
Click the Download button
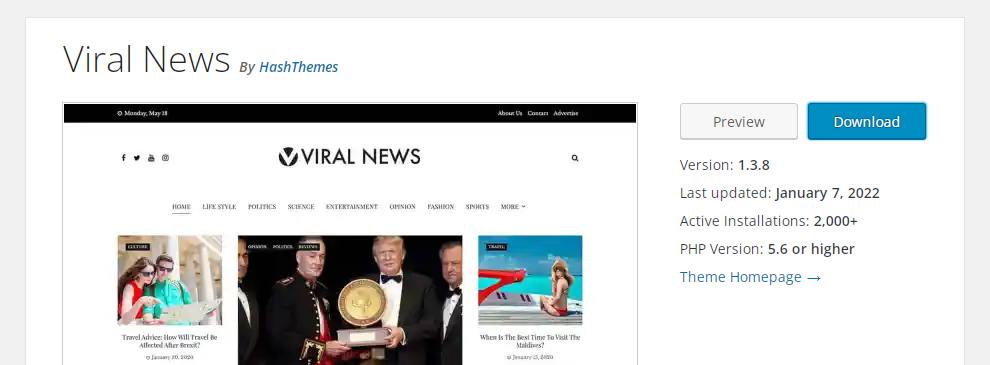[866, 121]
